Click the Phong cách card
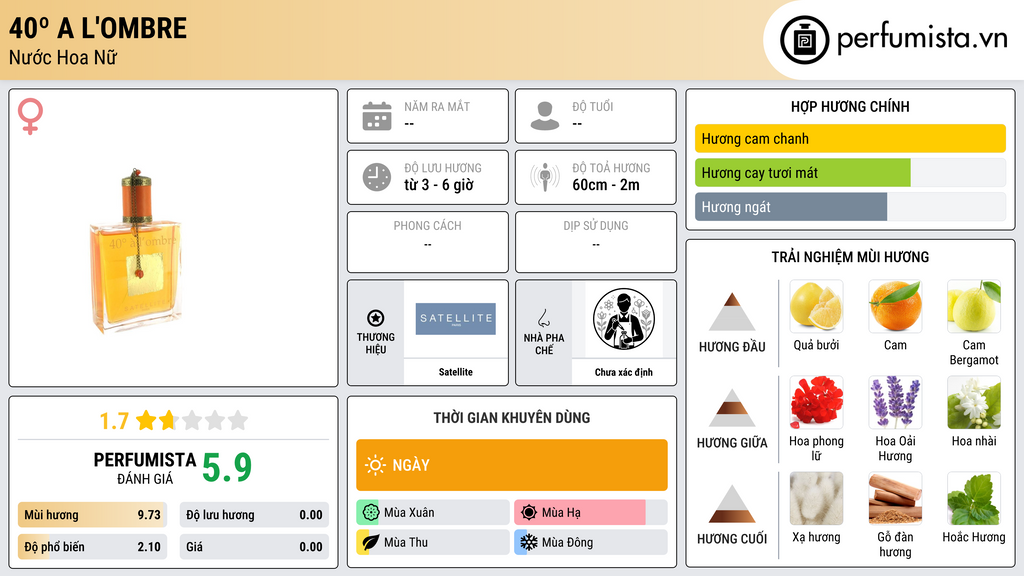The image size is (1024, 576). pyautogui.click(x=428, y=242)
